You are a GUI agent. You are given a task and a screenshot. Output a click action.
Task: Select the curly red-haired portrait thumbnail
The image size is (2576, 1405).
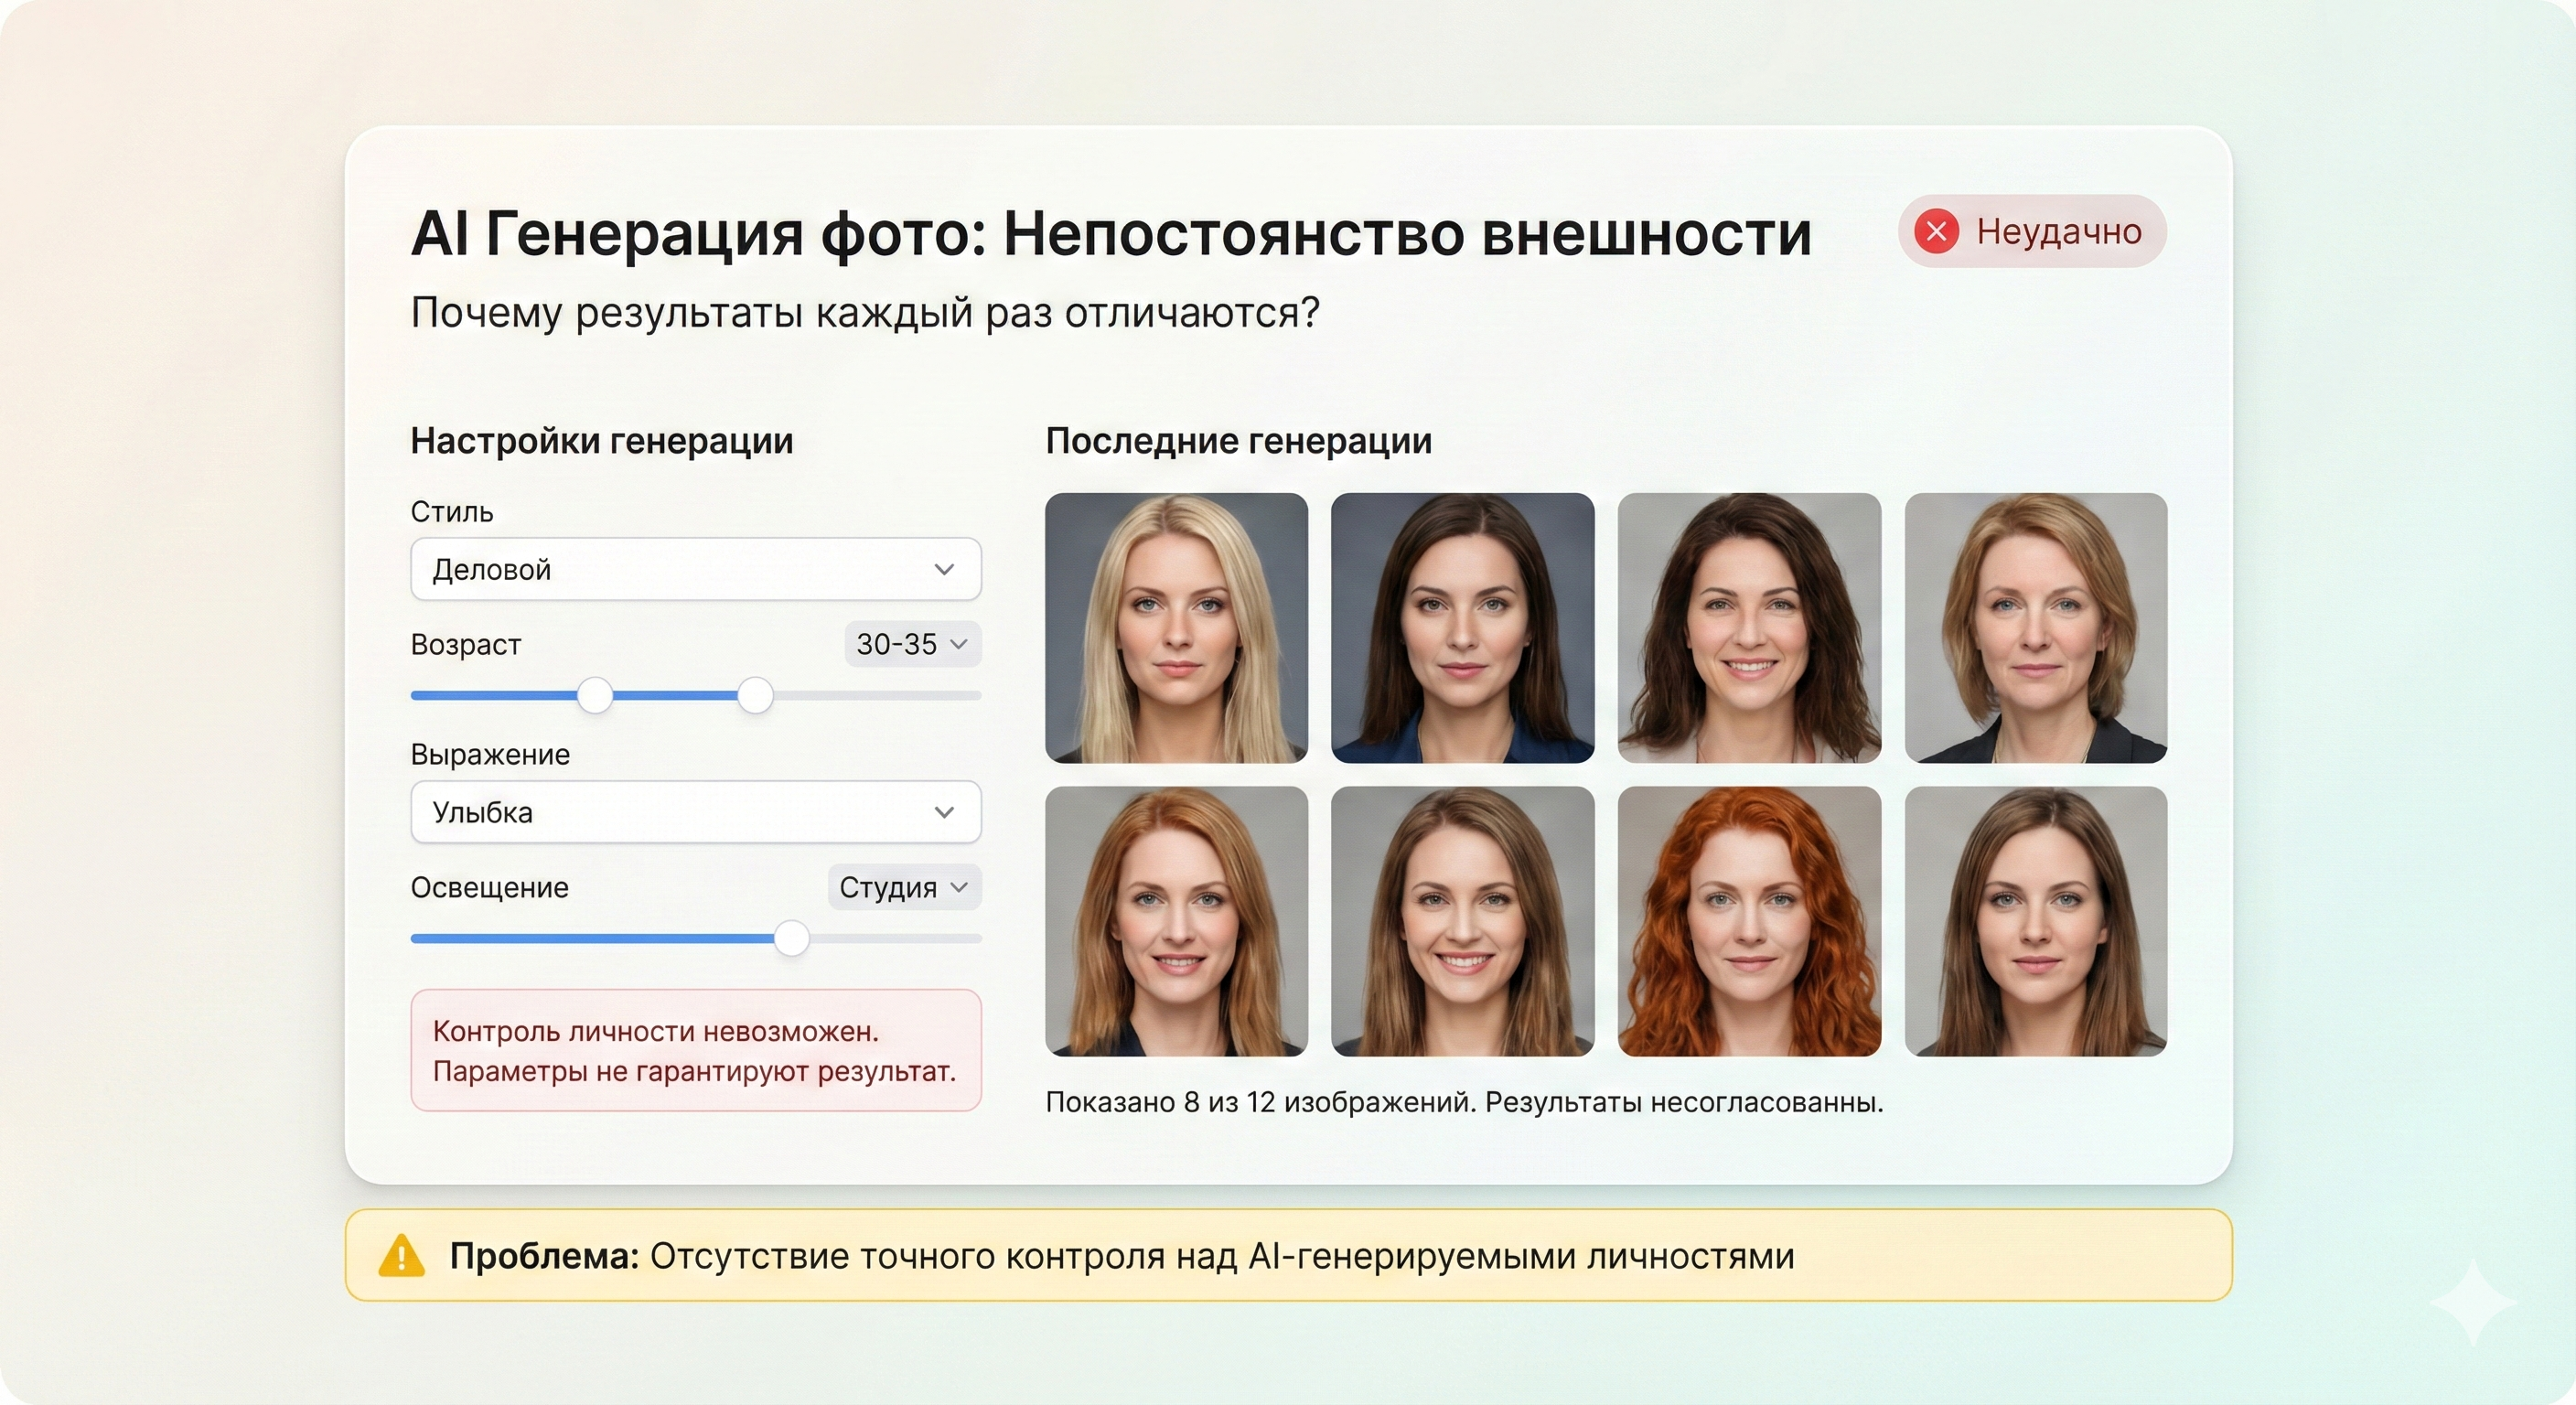click(x=1749, y=921)
